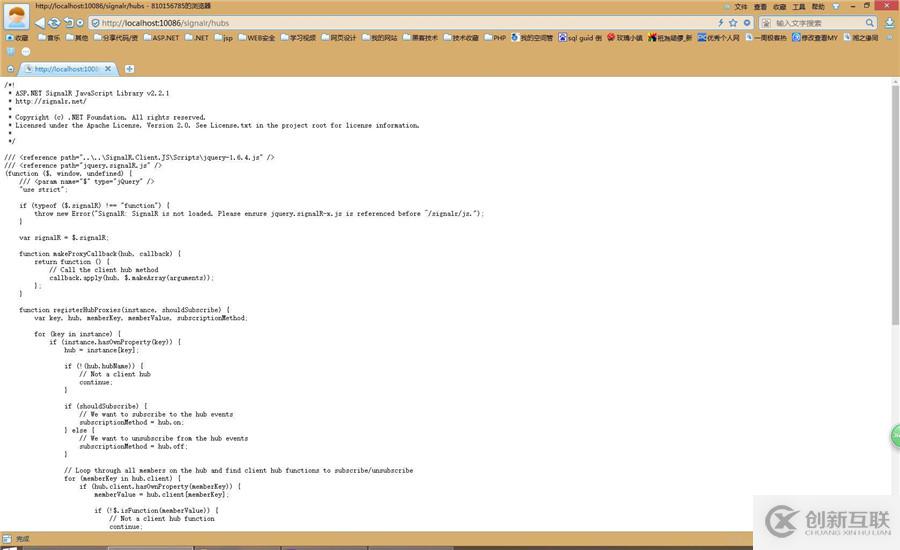Screen dimensions: 900x550
Task: Open a new tab with plus button
Action: [x=130, y=69]
